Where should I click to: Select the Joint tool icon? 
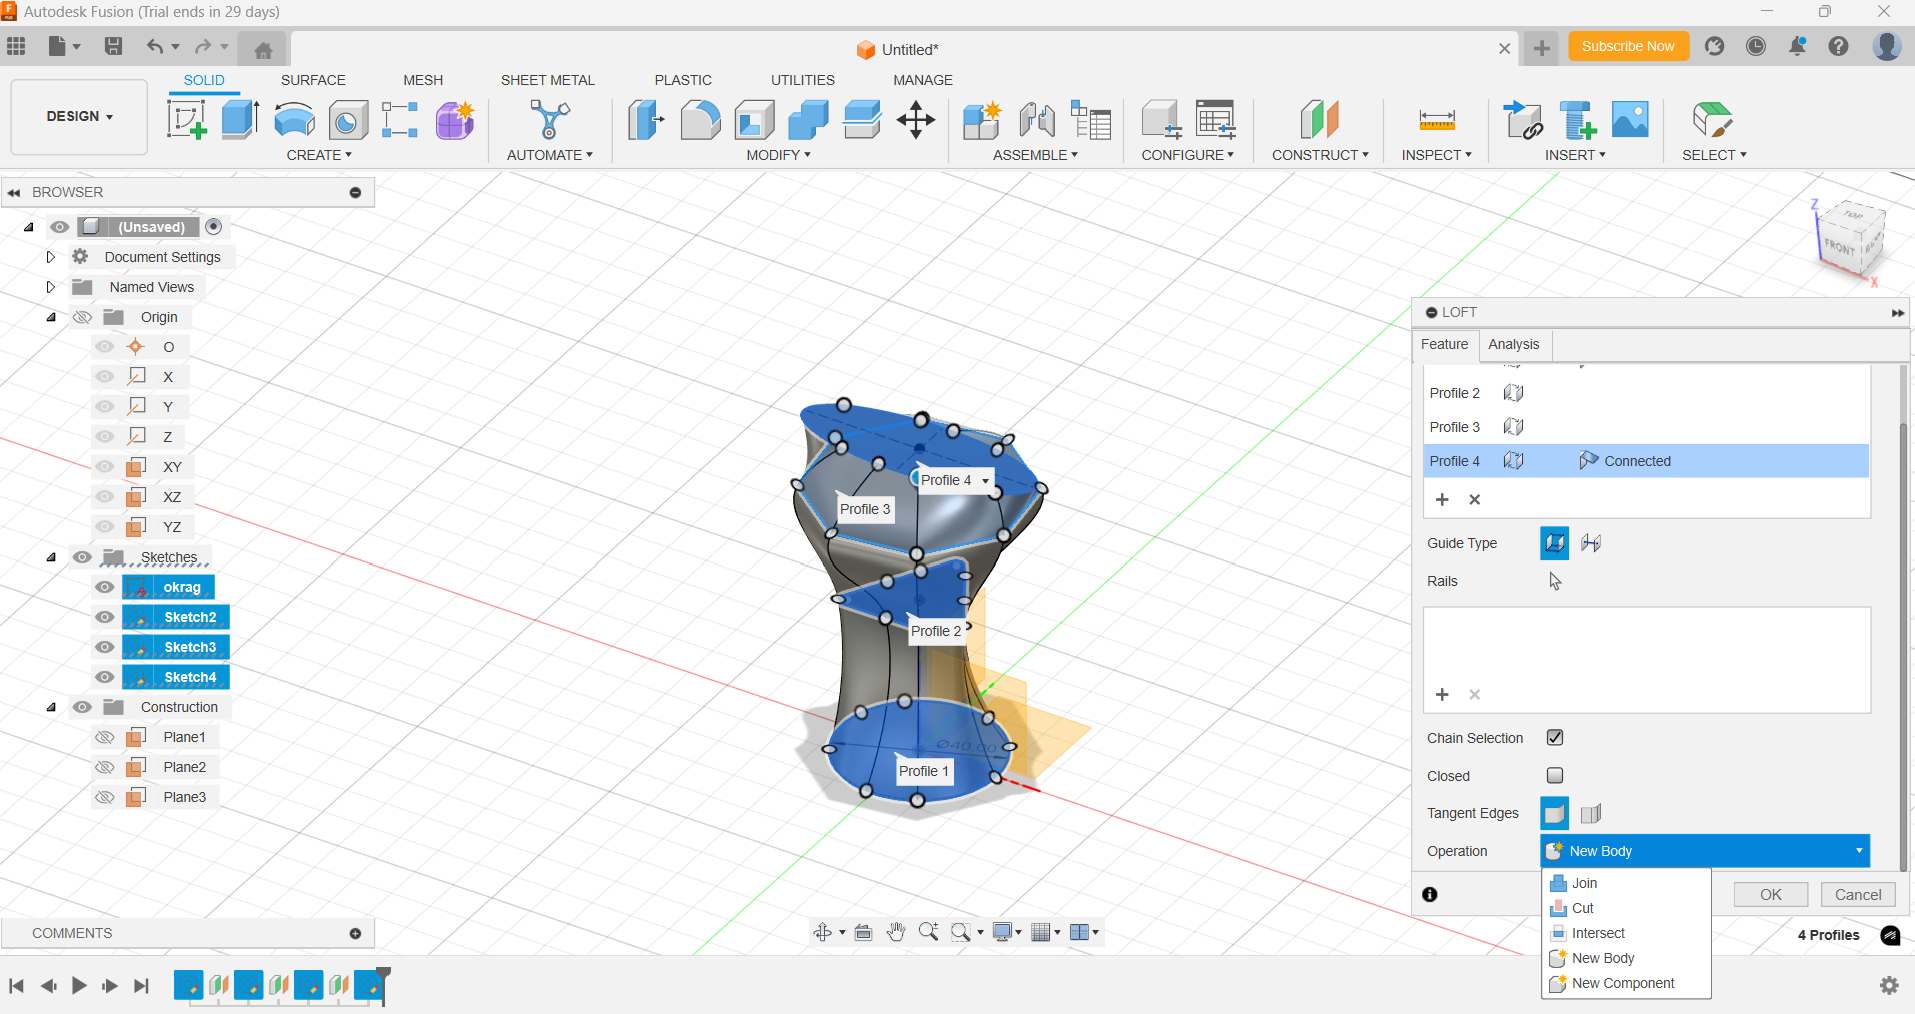1037,120
